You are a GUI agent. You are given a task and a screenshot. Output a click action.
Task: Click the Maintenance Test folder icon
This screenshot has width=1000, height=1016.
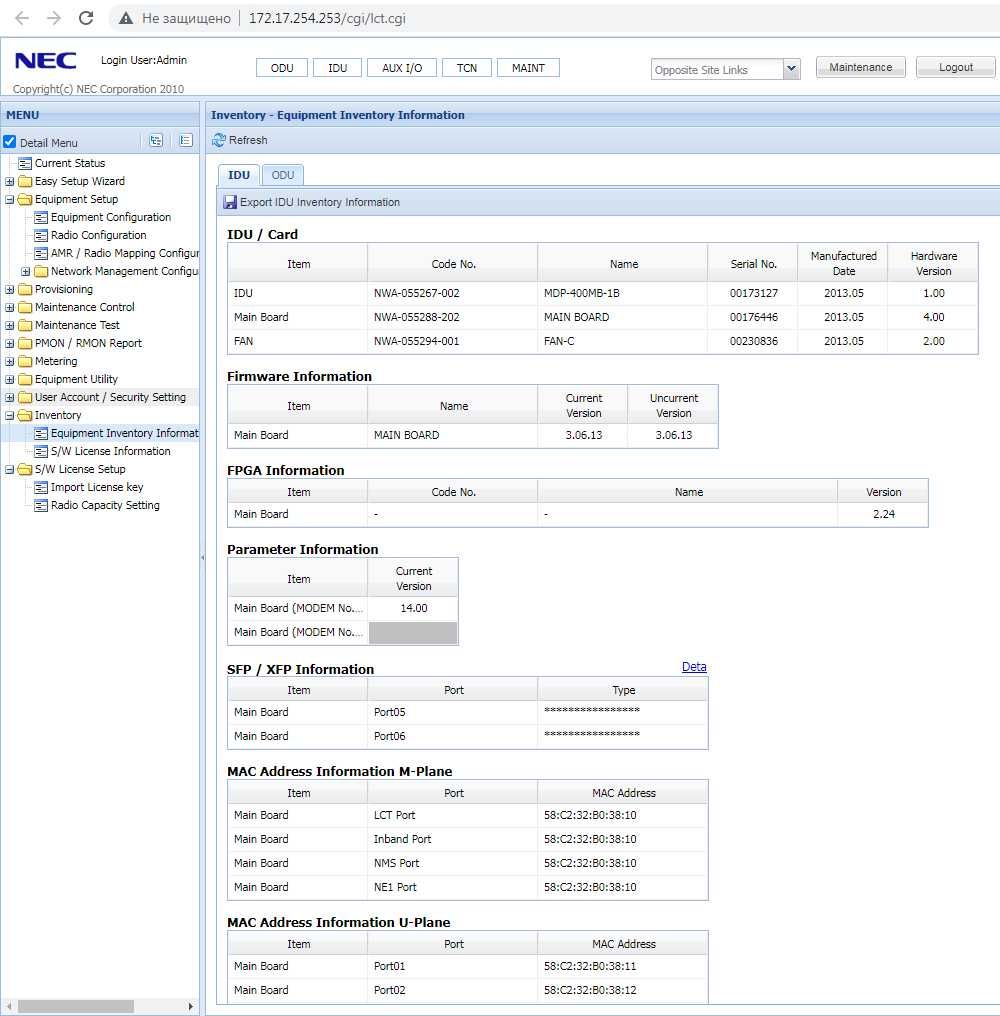pos(25,325)
